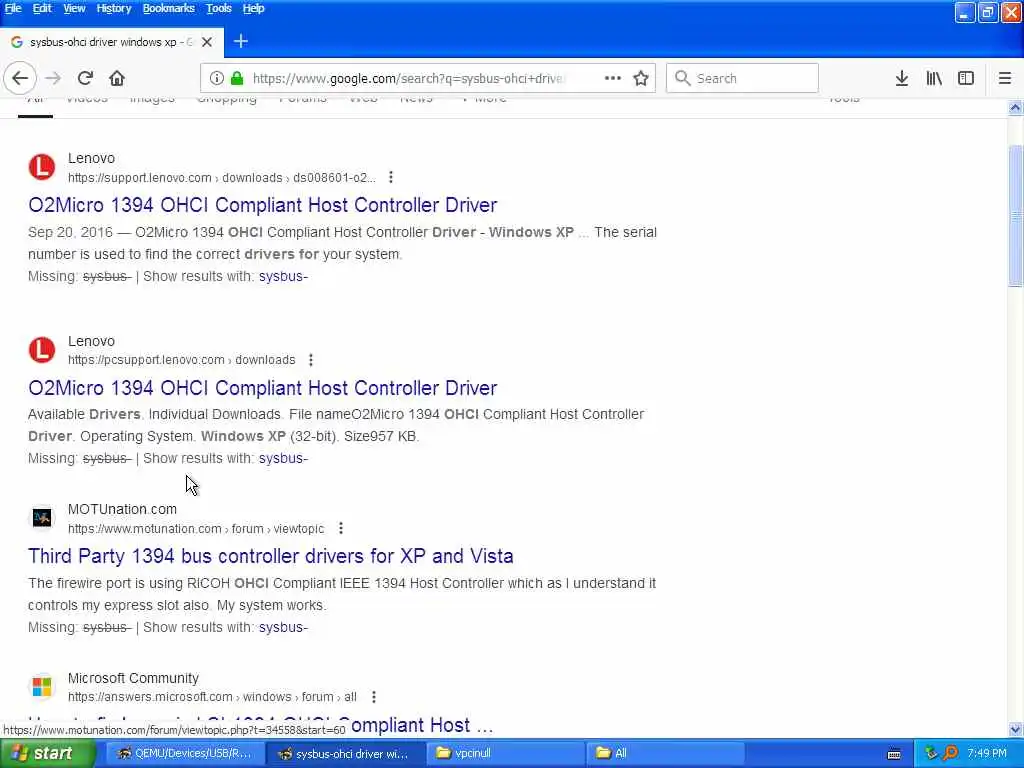Open the Bookmarks menu
This screenshot has height=768, width=1024.
[168, 8]
